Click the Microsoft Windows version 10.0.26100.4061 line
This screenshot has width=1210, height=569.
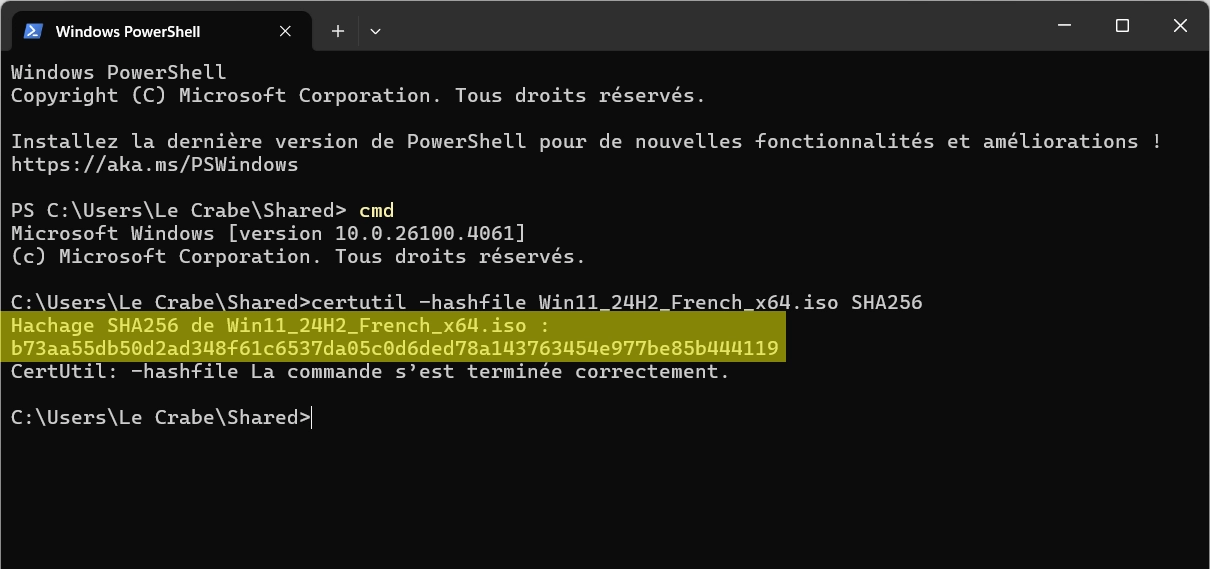coord(268,233)
